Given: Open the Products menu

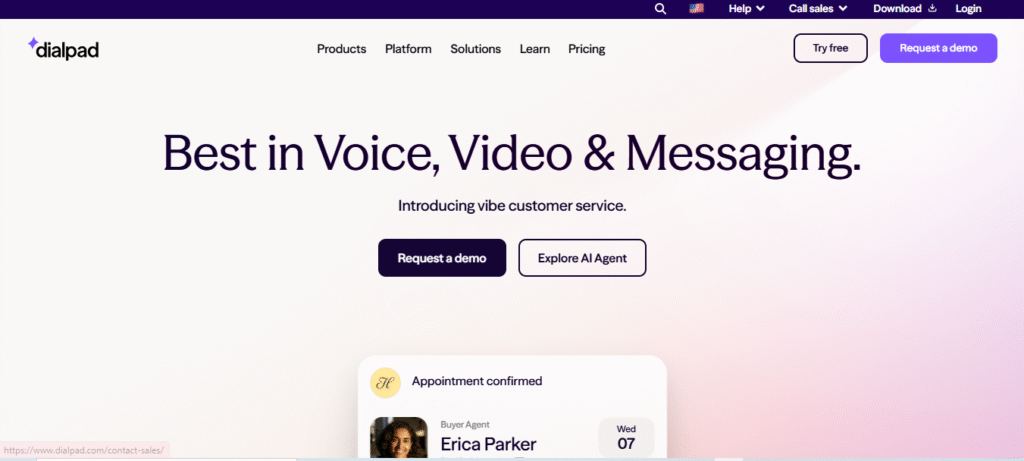Looking at the screenshot, I should coord(342,49).
